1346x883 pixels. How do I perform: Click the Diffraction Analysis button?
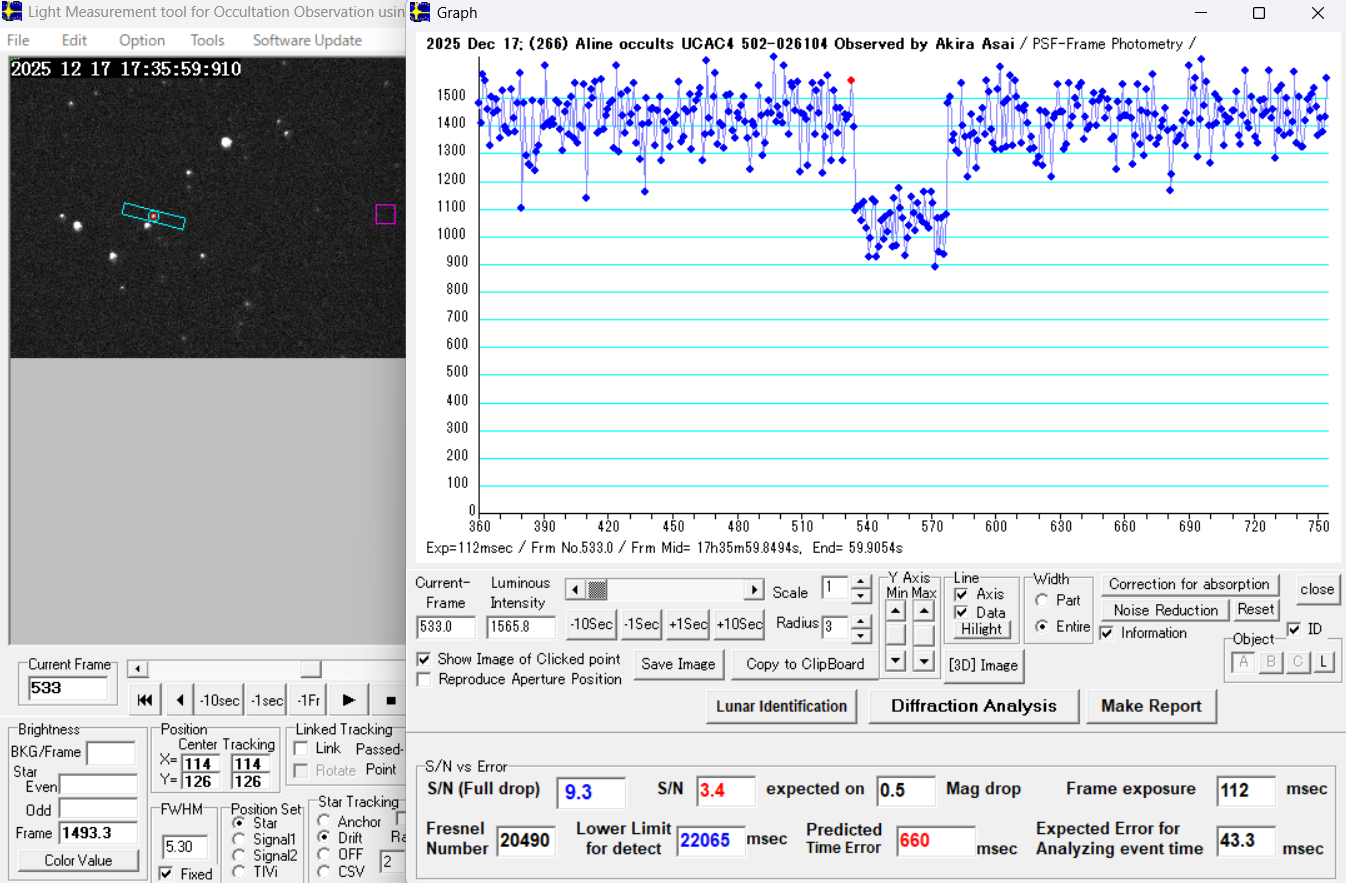pyautogui.click(x=973, y=706)
